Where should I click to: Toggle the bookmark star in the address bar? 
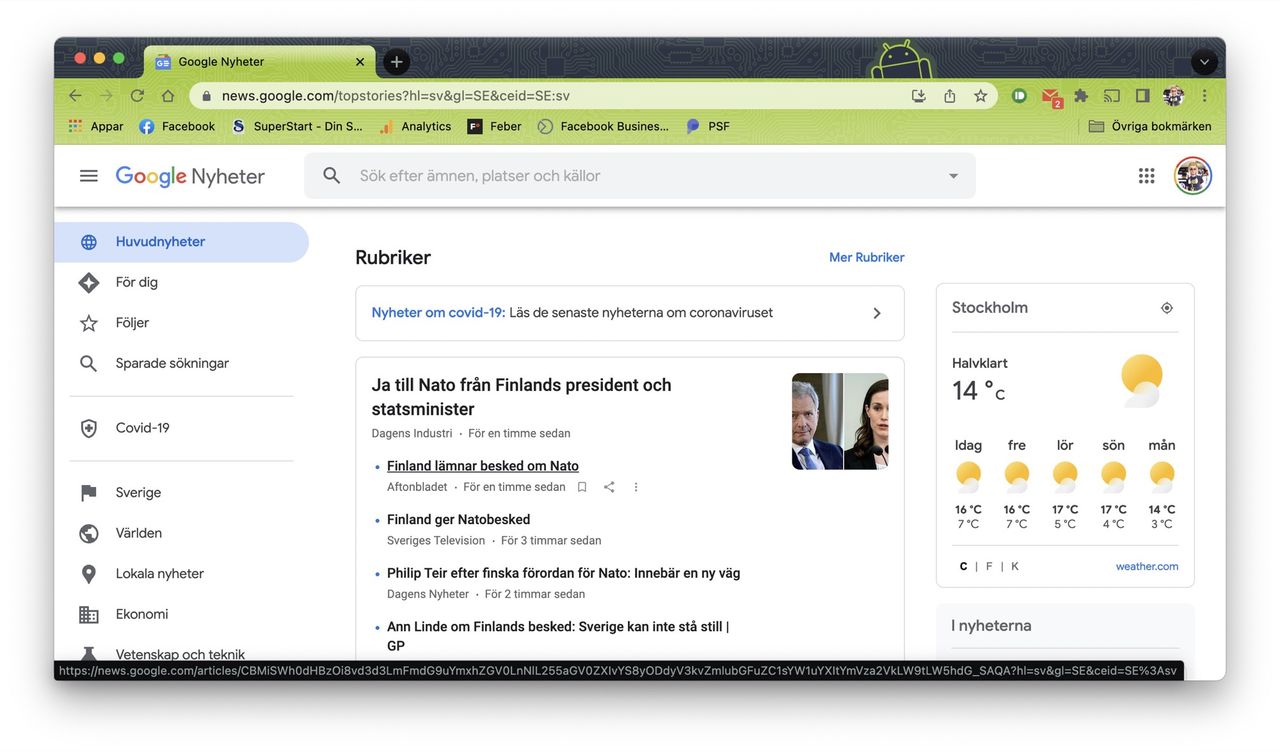pos(980,95)
